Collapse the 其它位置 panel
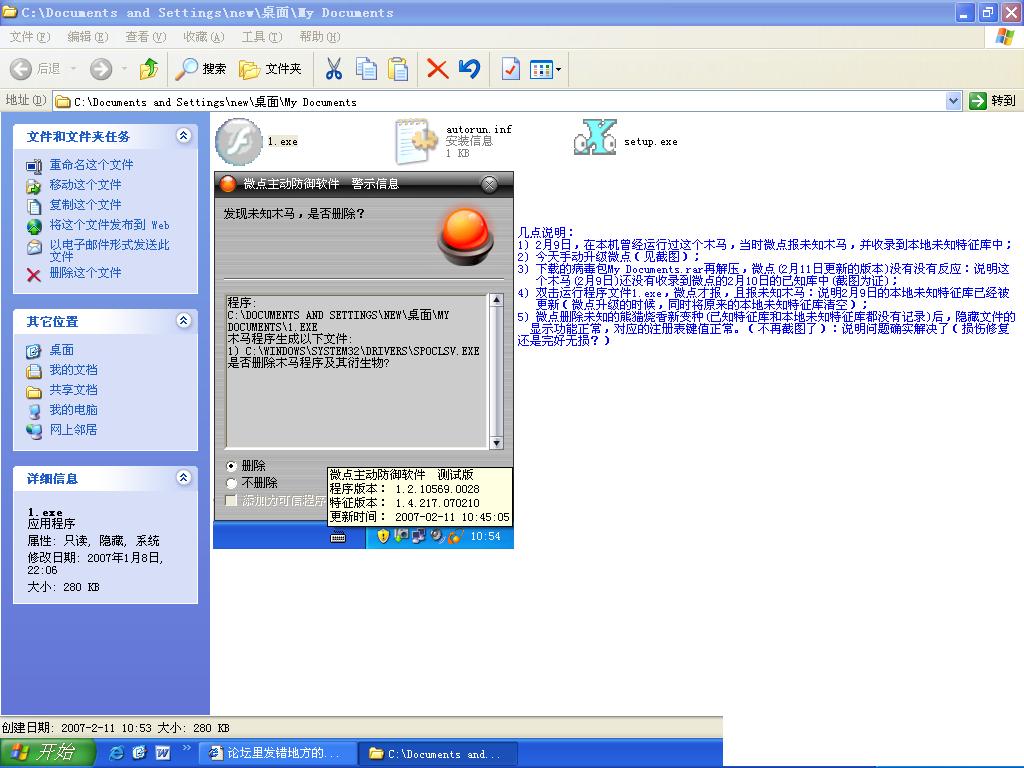Screen dimensions: 1024x768 click(184, 321)
